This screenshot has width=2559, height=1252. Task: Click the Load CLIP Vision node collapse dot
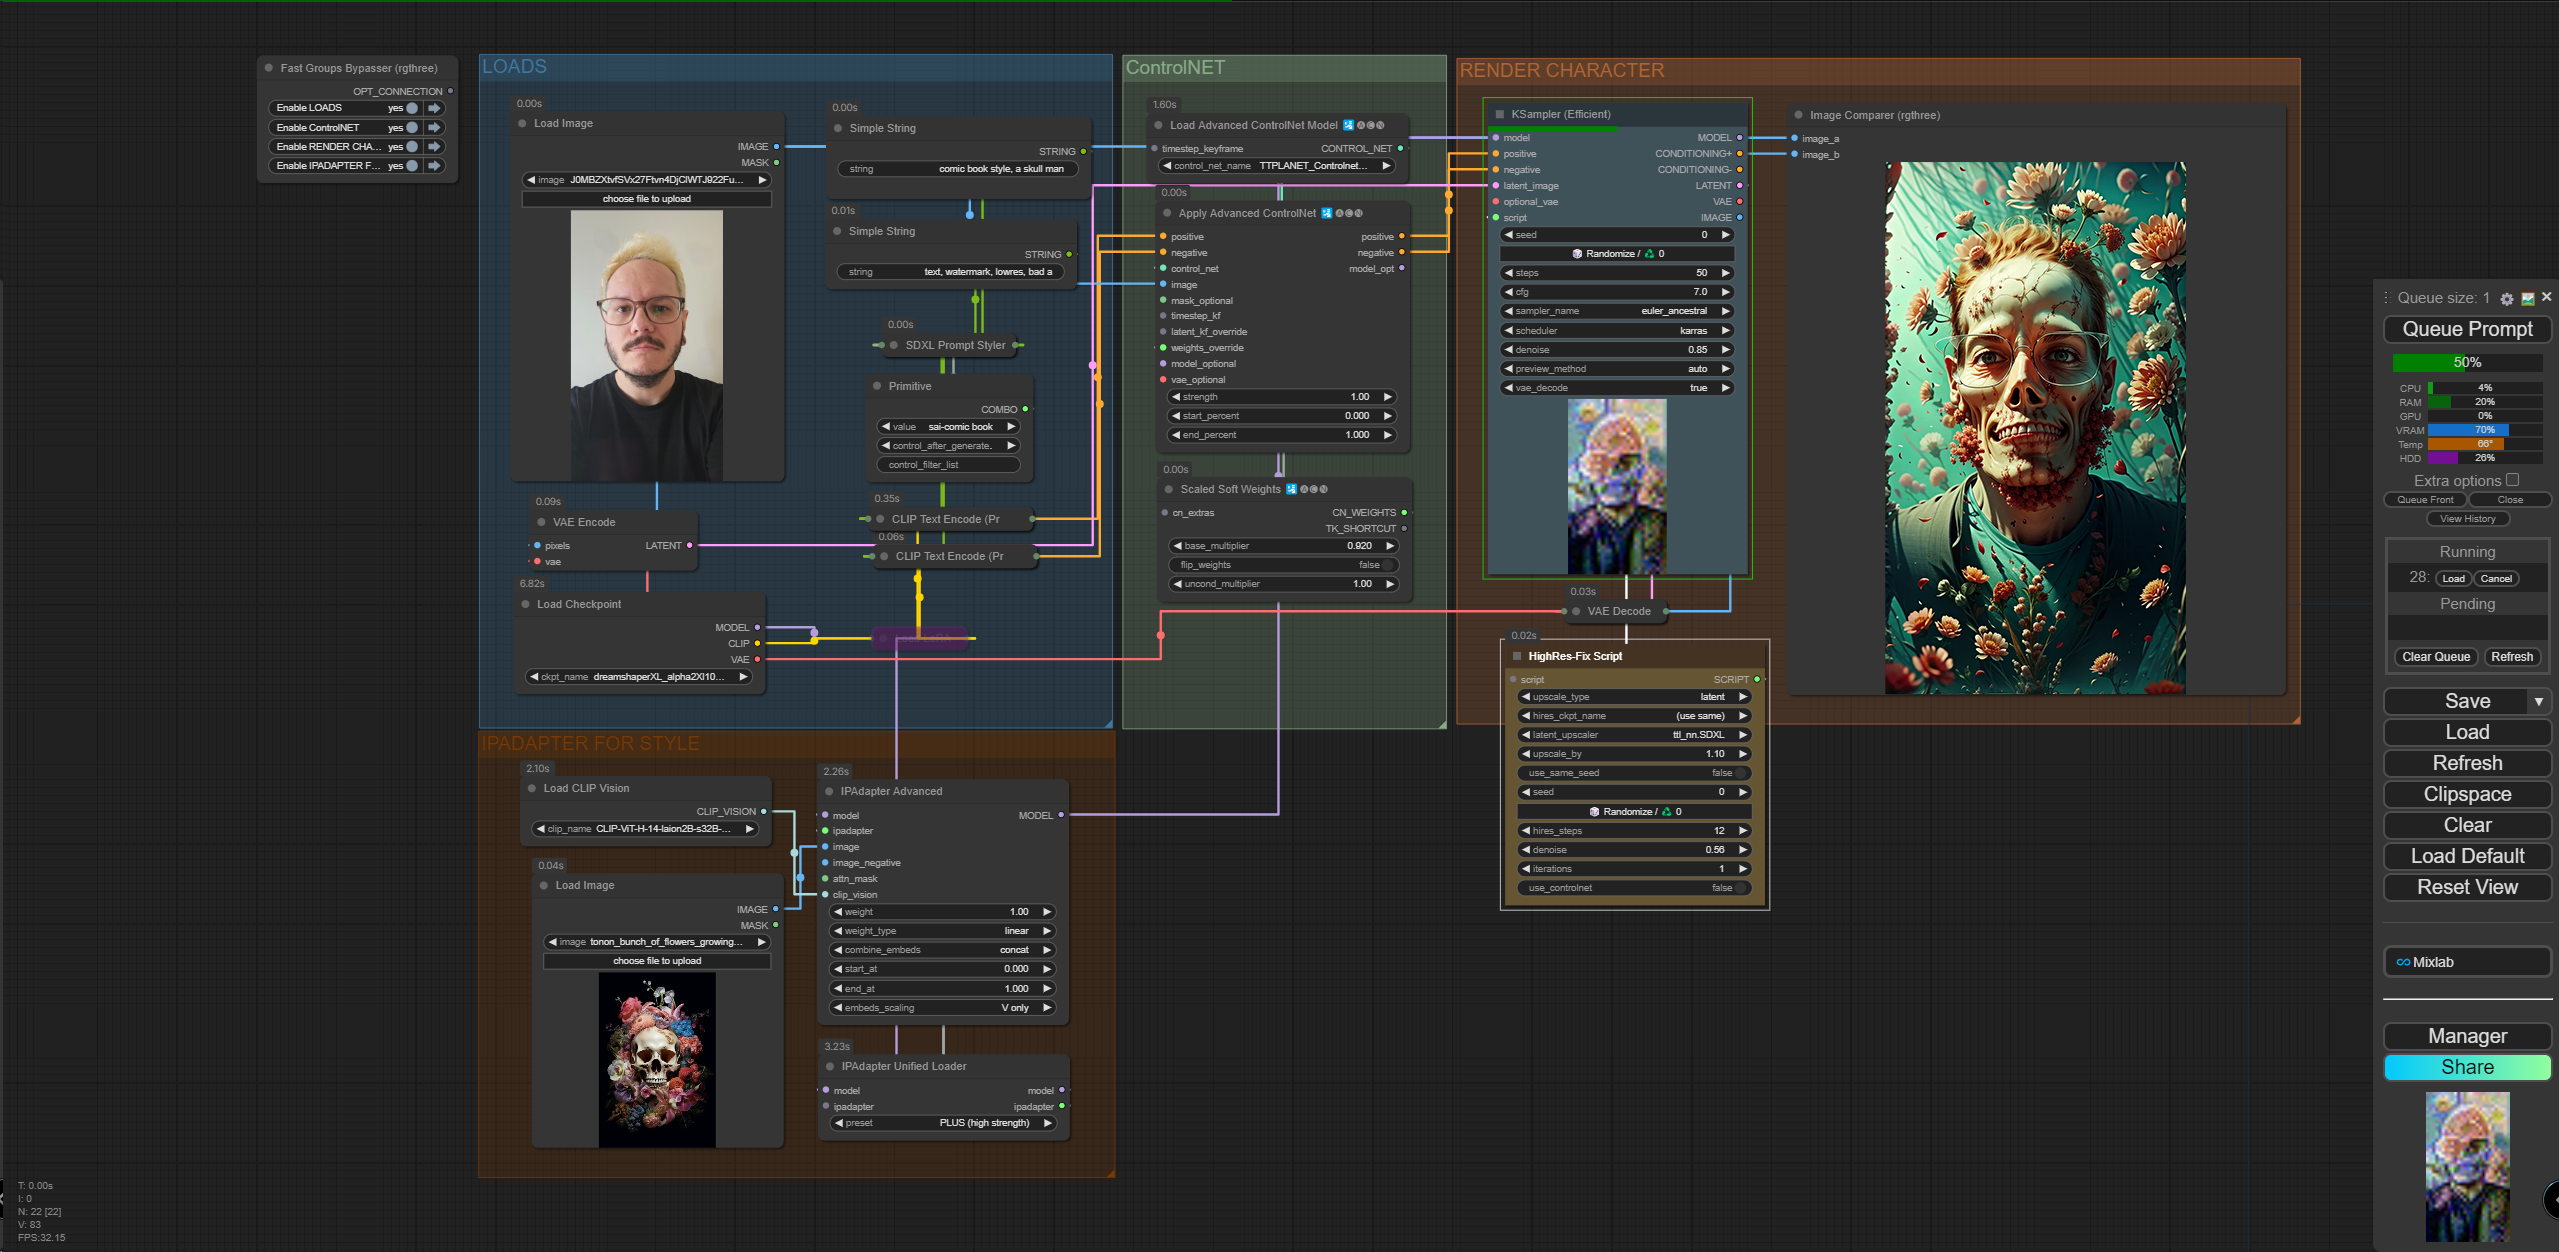[x=532, y=789]
